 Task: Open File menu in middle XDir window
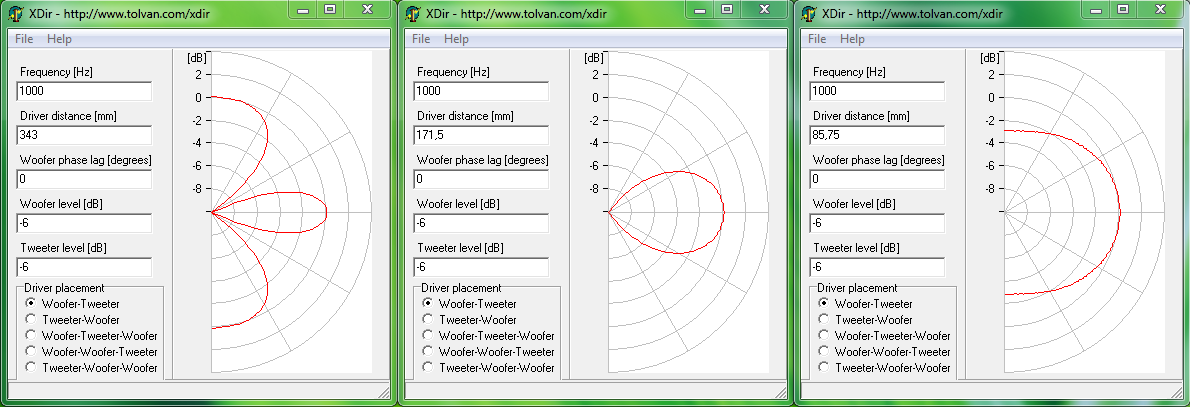click(x=421, y=39)
